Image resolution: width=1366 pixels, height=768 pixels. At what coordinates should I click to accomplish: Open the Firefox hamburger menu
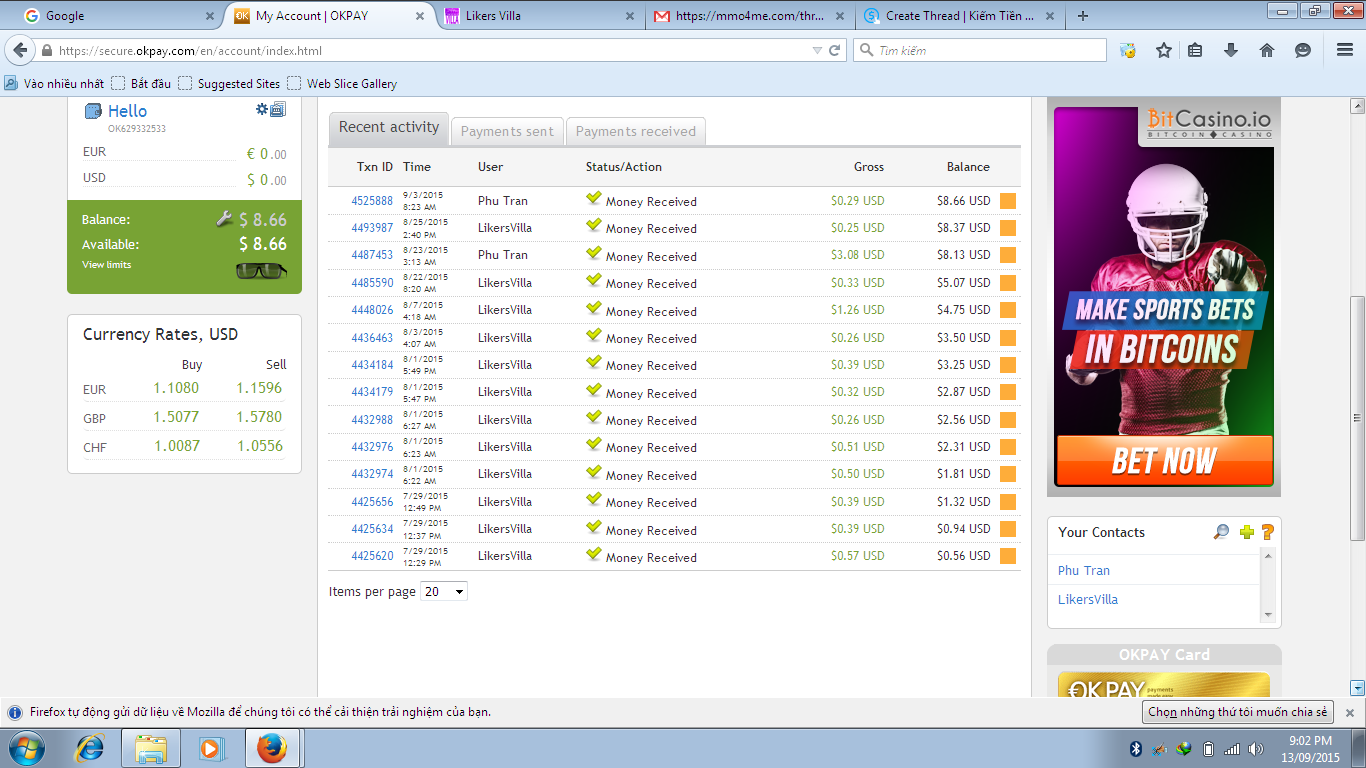coord(1345,50)
